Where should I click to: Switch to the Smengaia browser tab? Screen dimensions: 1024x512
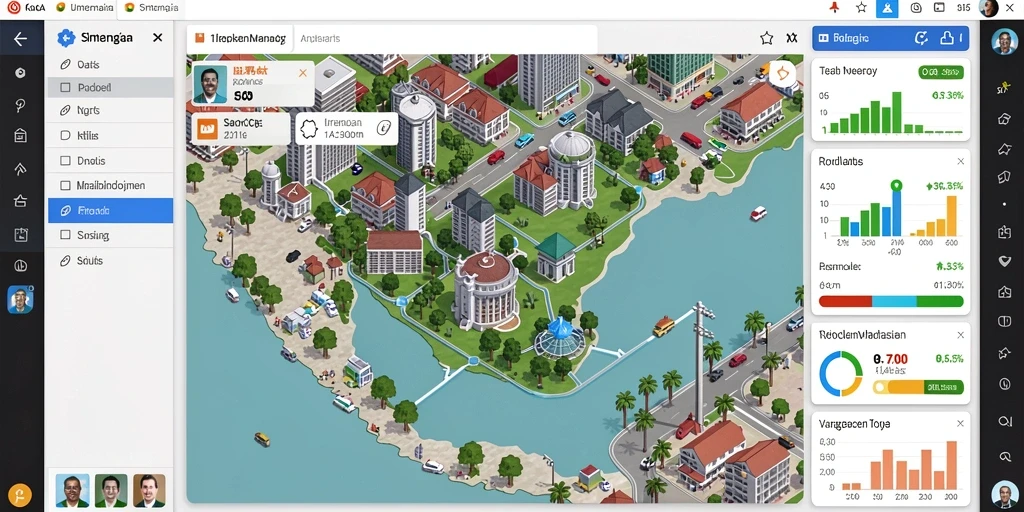pos(150,8)
